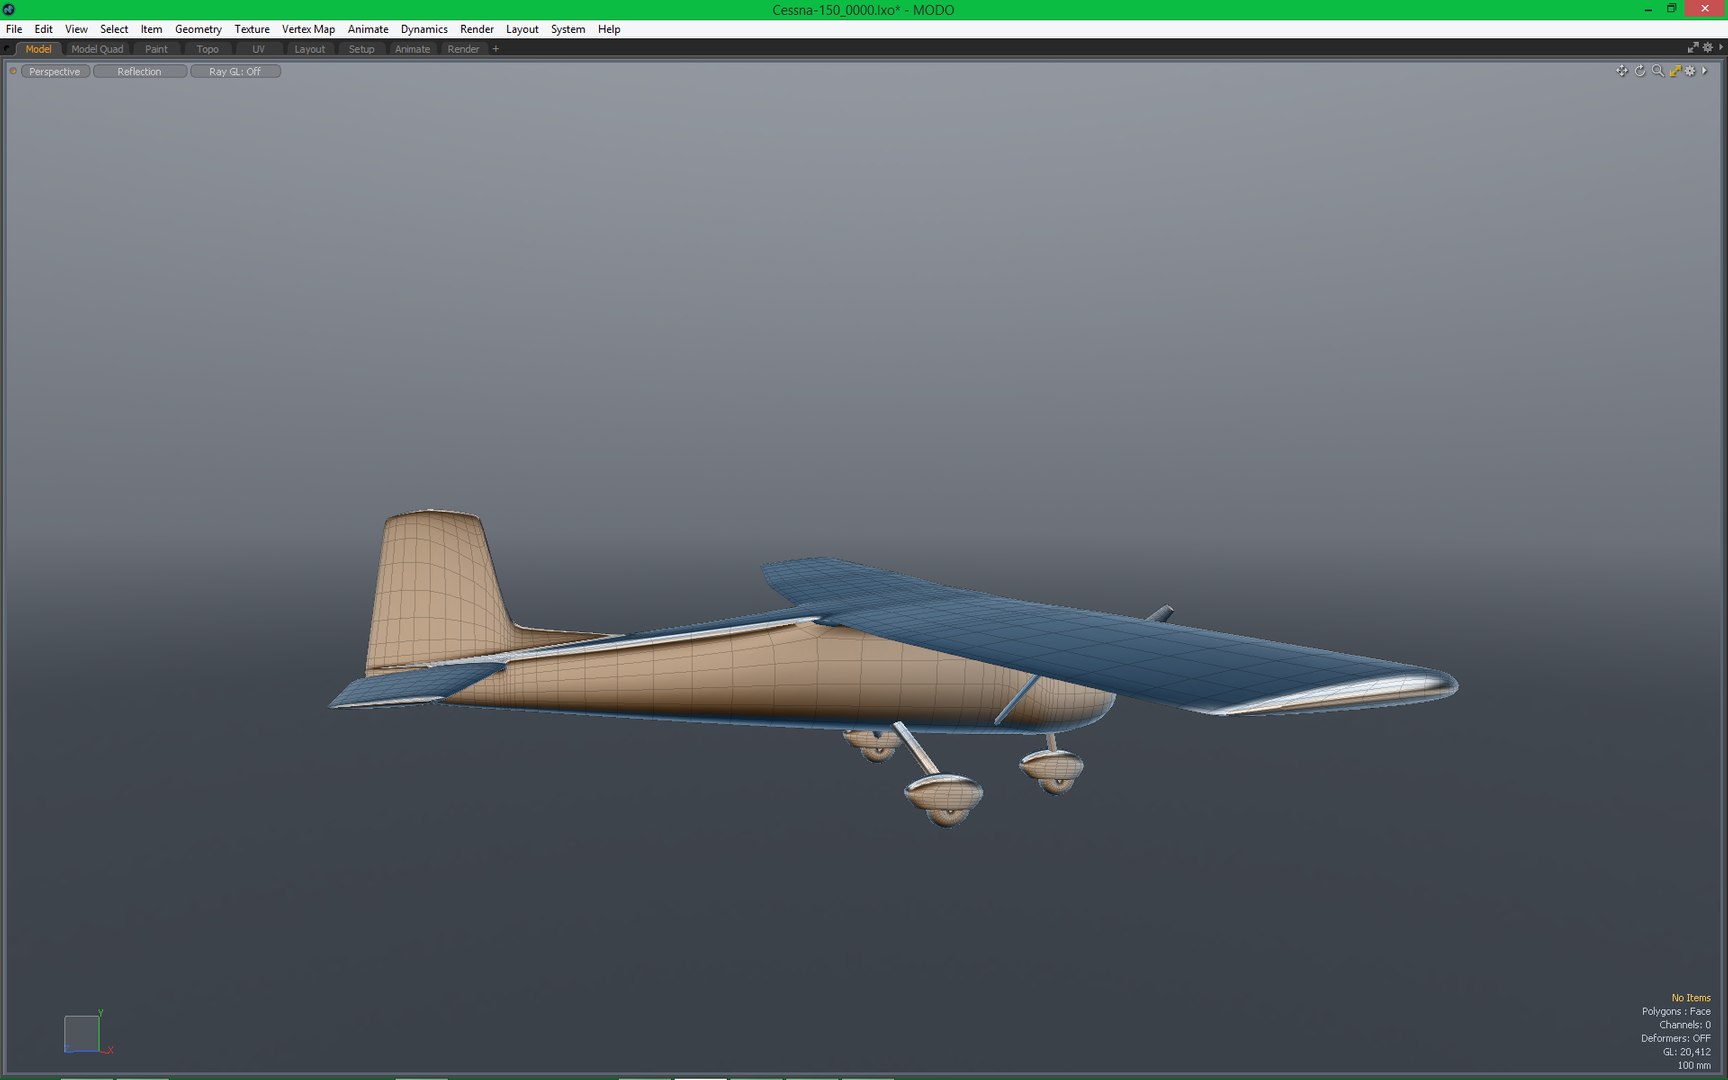The width and height of the screenshot is (1728, 1080).
Task: Add a new layout tab with plus
Action: click(496, 49)
